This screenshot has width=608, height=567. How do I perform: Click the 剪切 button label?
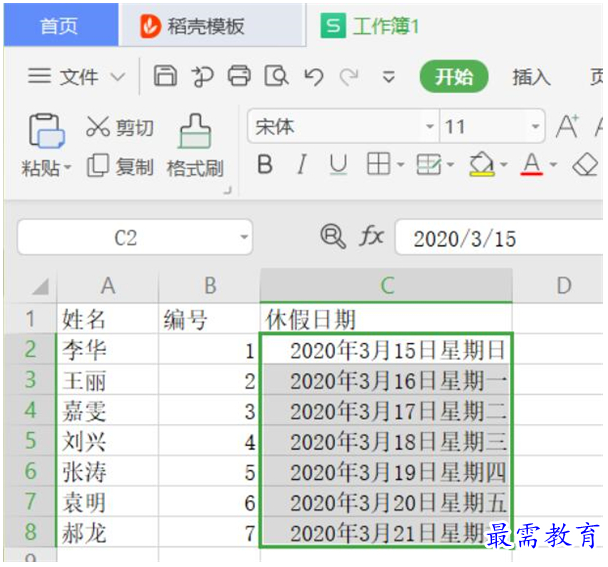tap(135, 127)
